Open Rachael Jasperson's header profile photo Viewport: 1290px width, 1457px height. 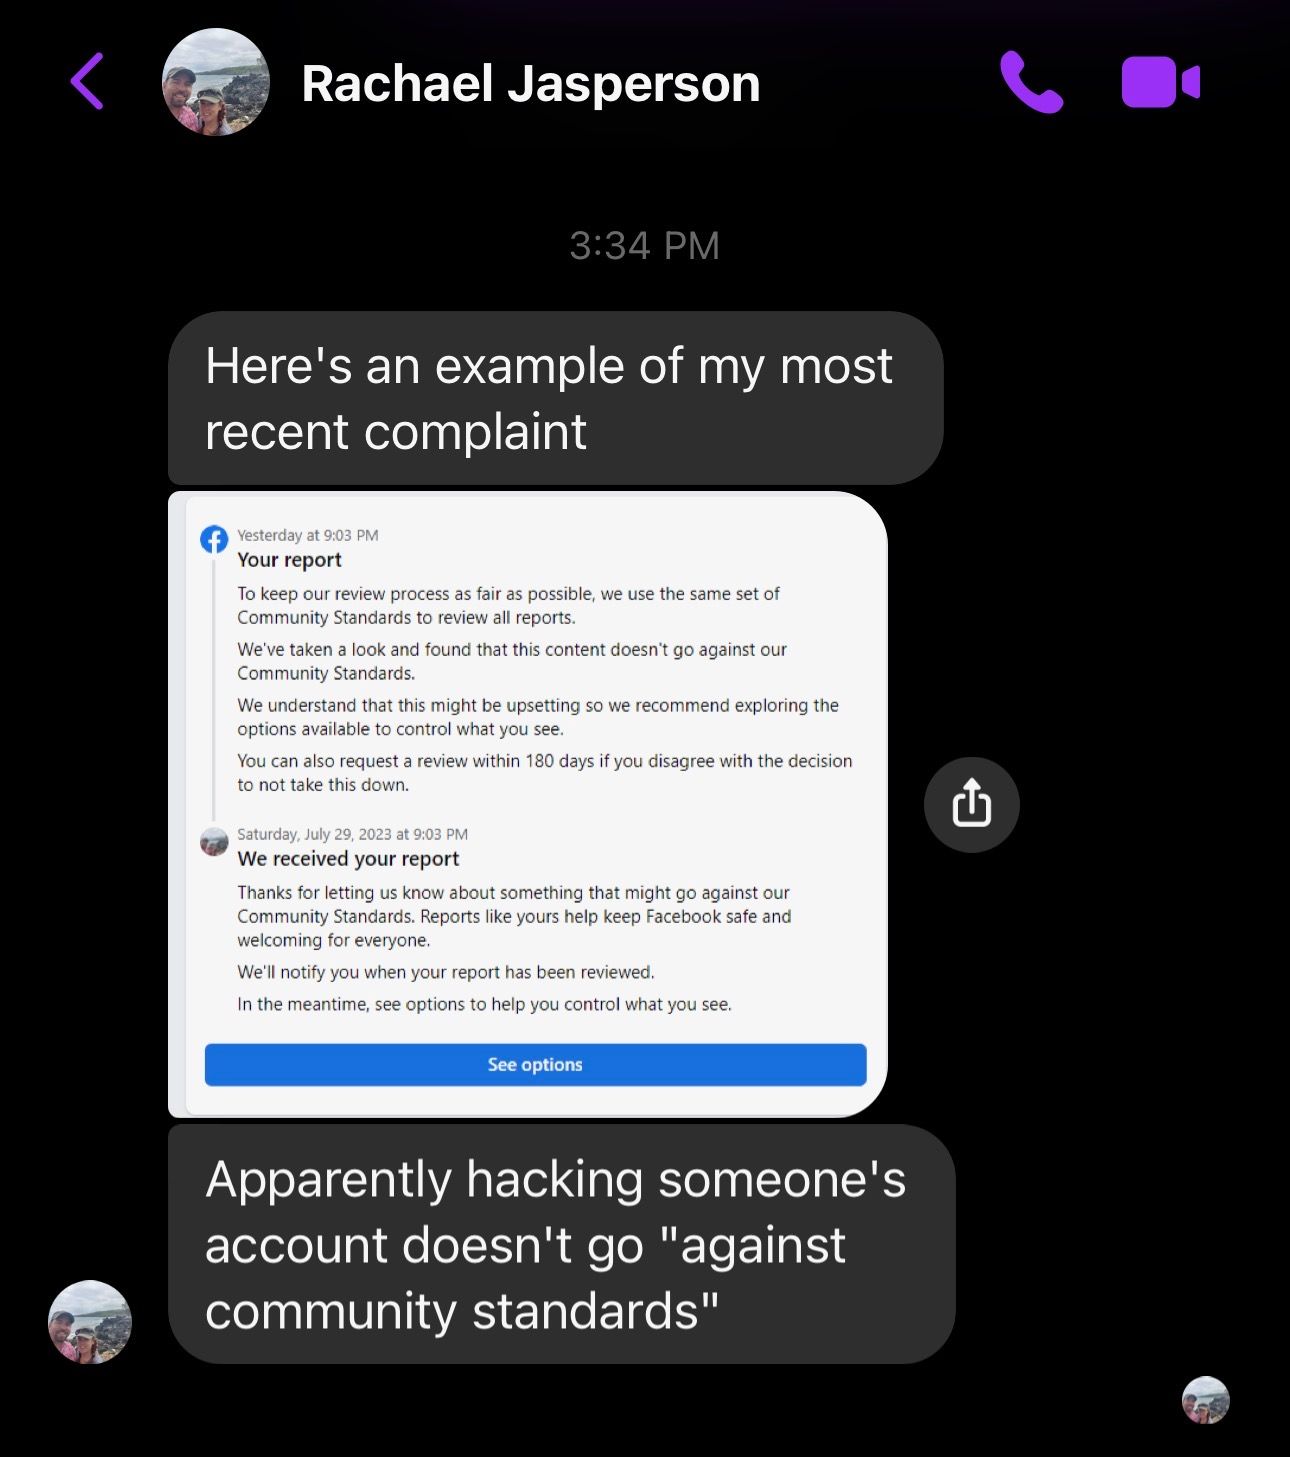[215, 82]
